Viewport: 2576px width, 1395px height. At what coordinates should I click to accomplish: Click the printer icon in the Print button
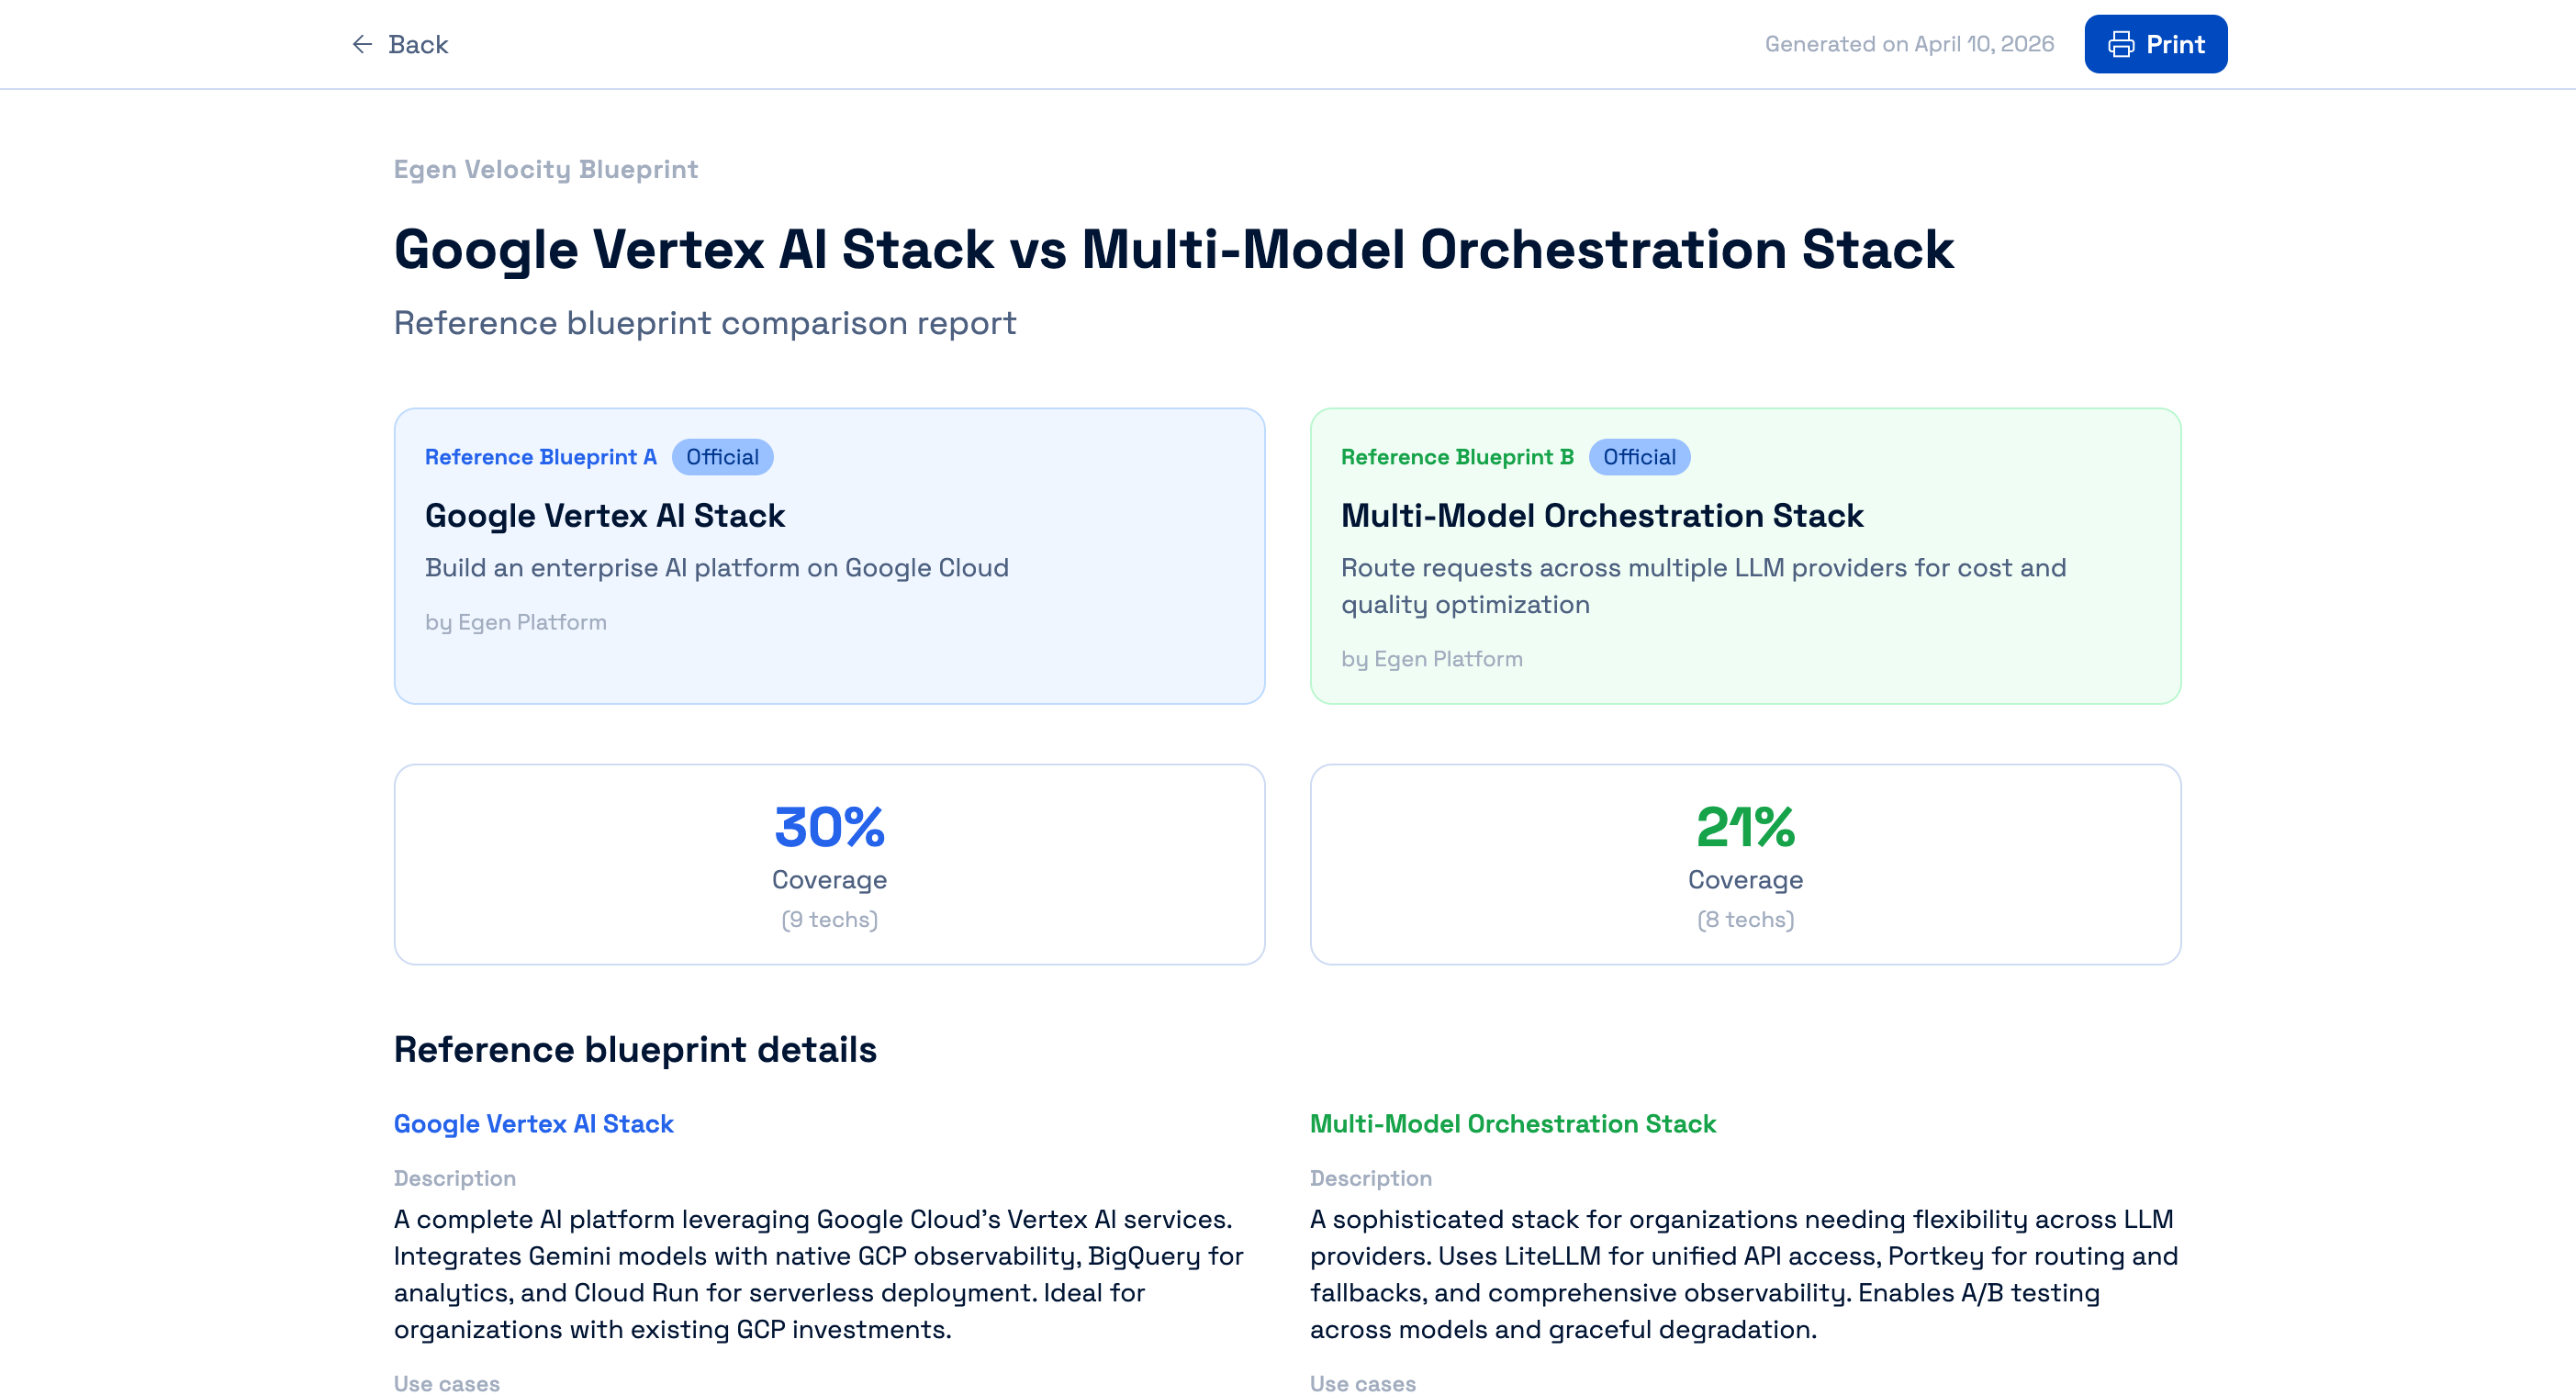[x=2120, y=43]
